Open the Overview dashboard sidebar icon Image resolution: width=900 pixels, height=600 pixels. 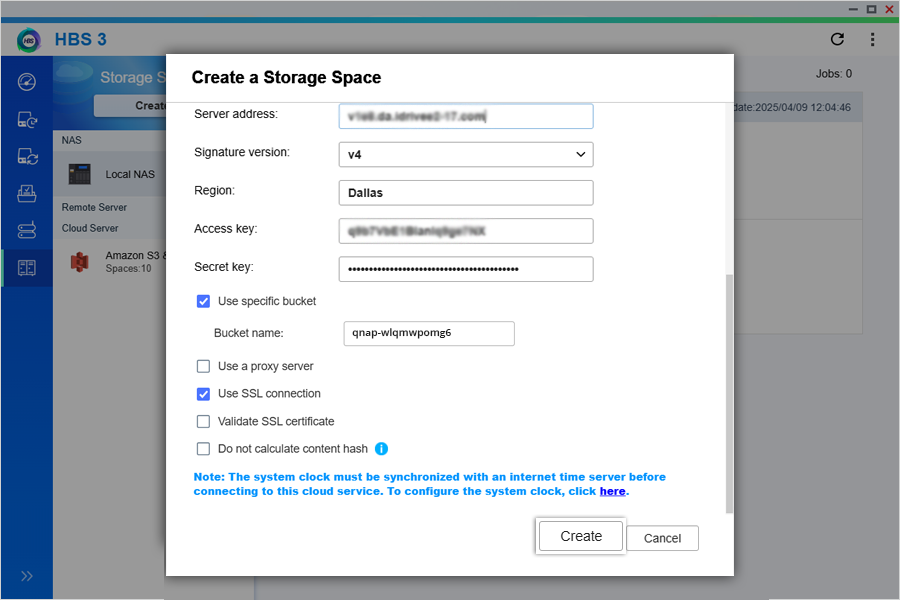(x=27, y=82)
